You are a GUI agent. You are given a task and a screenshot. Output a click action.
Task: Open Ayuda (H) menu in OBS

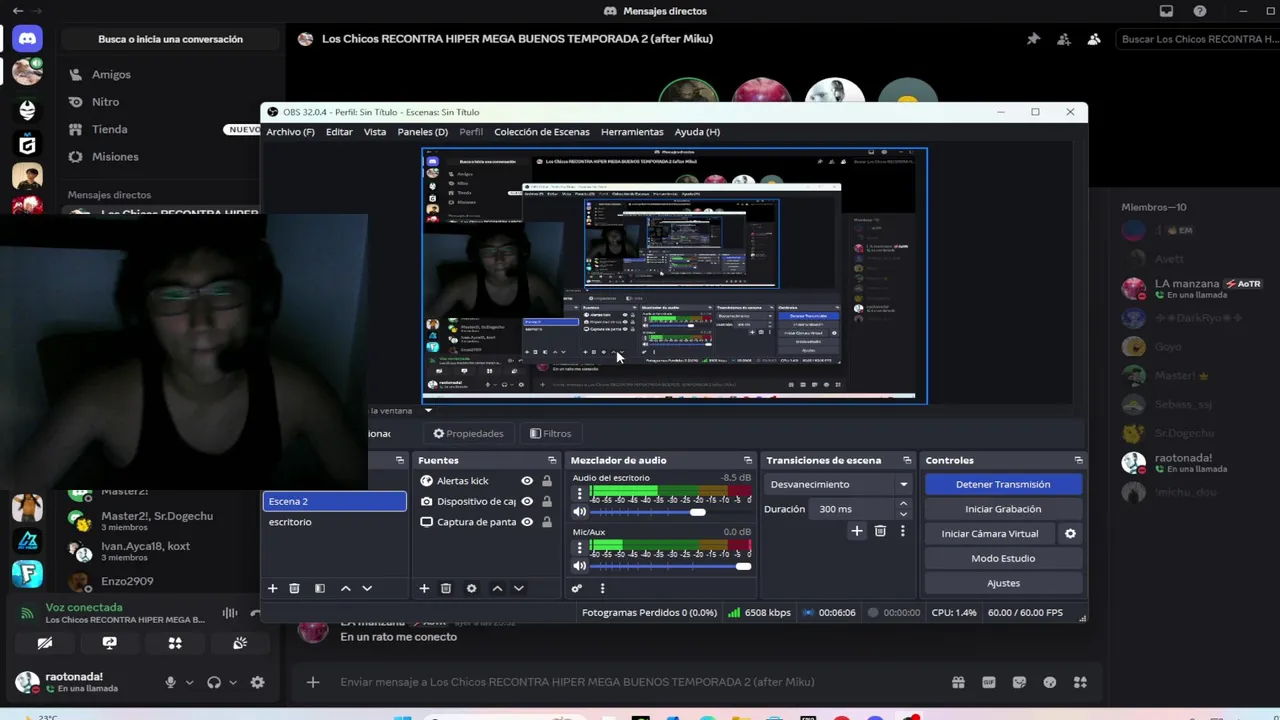tap(697, 132)
